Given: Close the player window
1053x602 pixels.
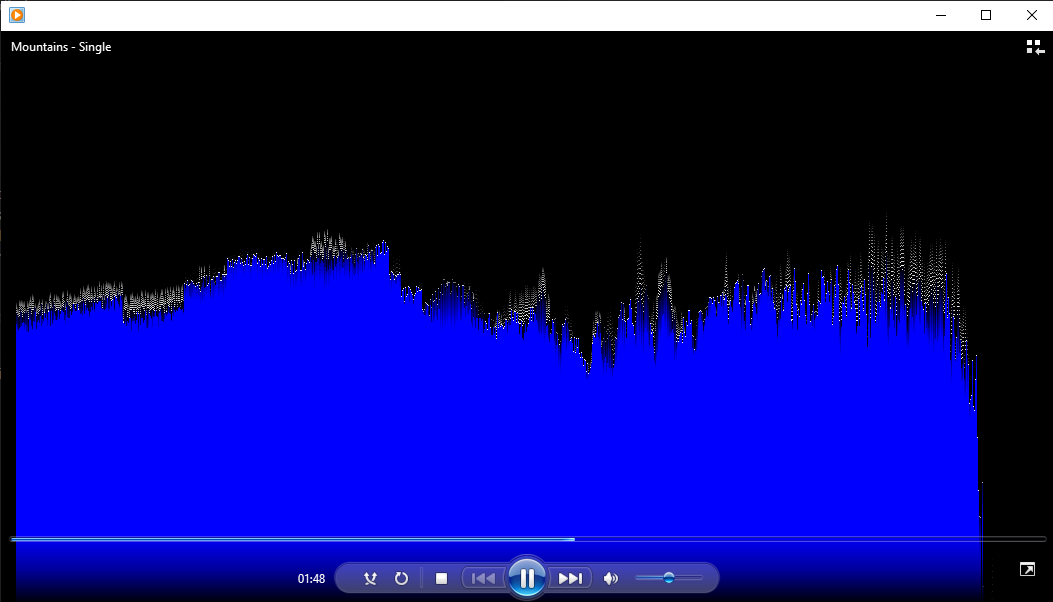Looking at the screenshot, I should [1032, 15].
